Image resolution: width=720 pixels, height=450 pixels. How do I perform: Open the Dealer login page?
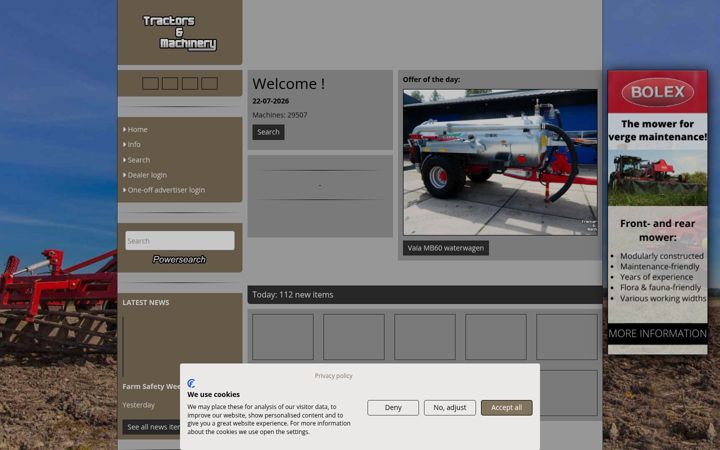click(147, 175)
